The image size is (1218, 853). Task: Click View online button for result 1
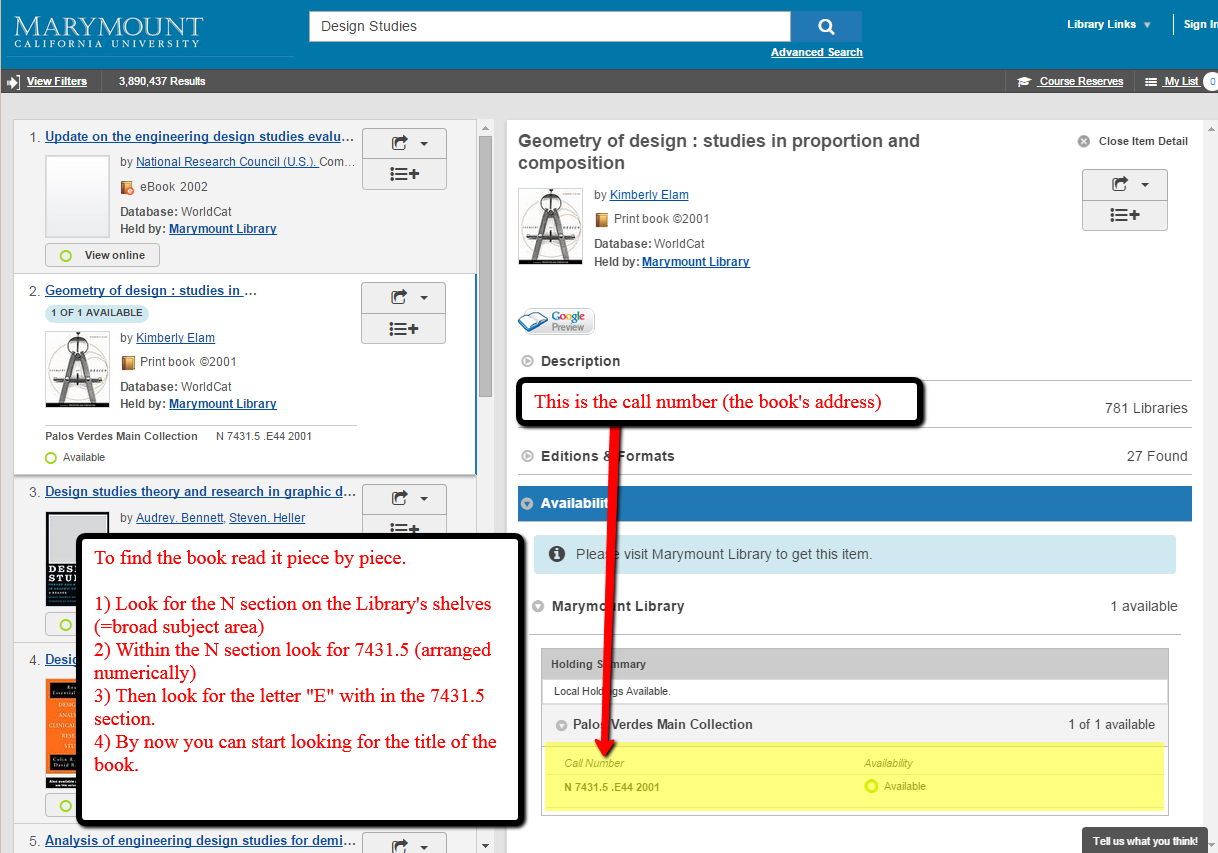click(102, 255)
